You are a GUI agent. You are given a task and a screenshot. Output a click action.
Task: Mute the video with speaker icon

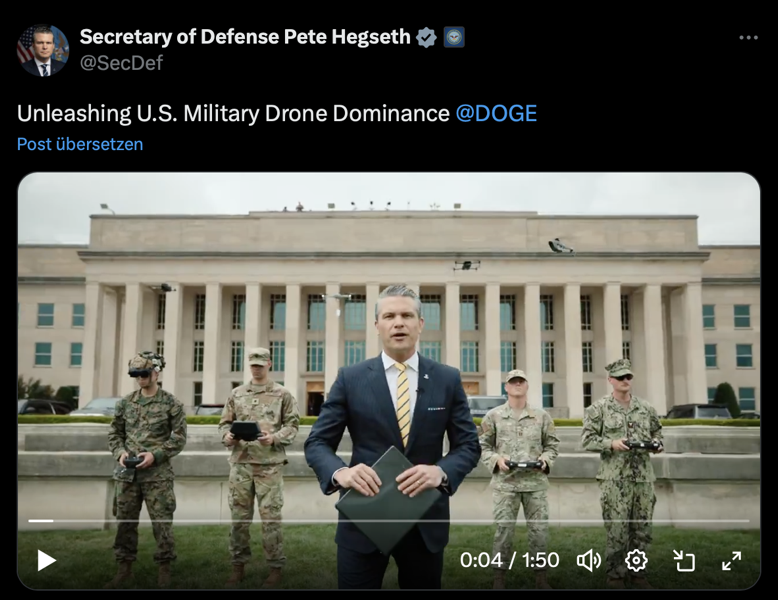tap(588, 561)
